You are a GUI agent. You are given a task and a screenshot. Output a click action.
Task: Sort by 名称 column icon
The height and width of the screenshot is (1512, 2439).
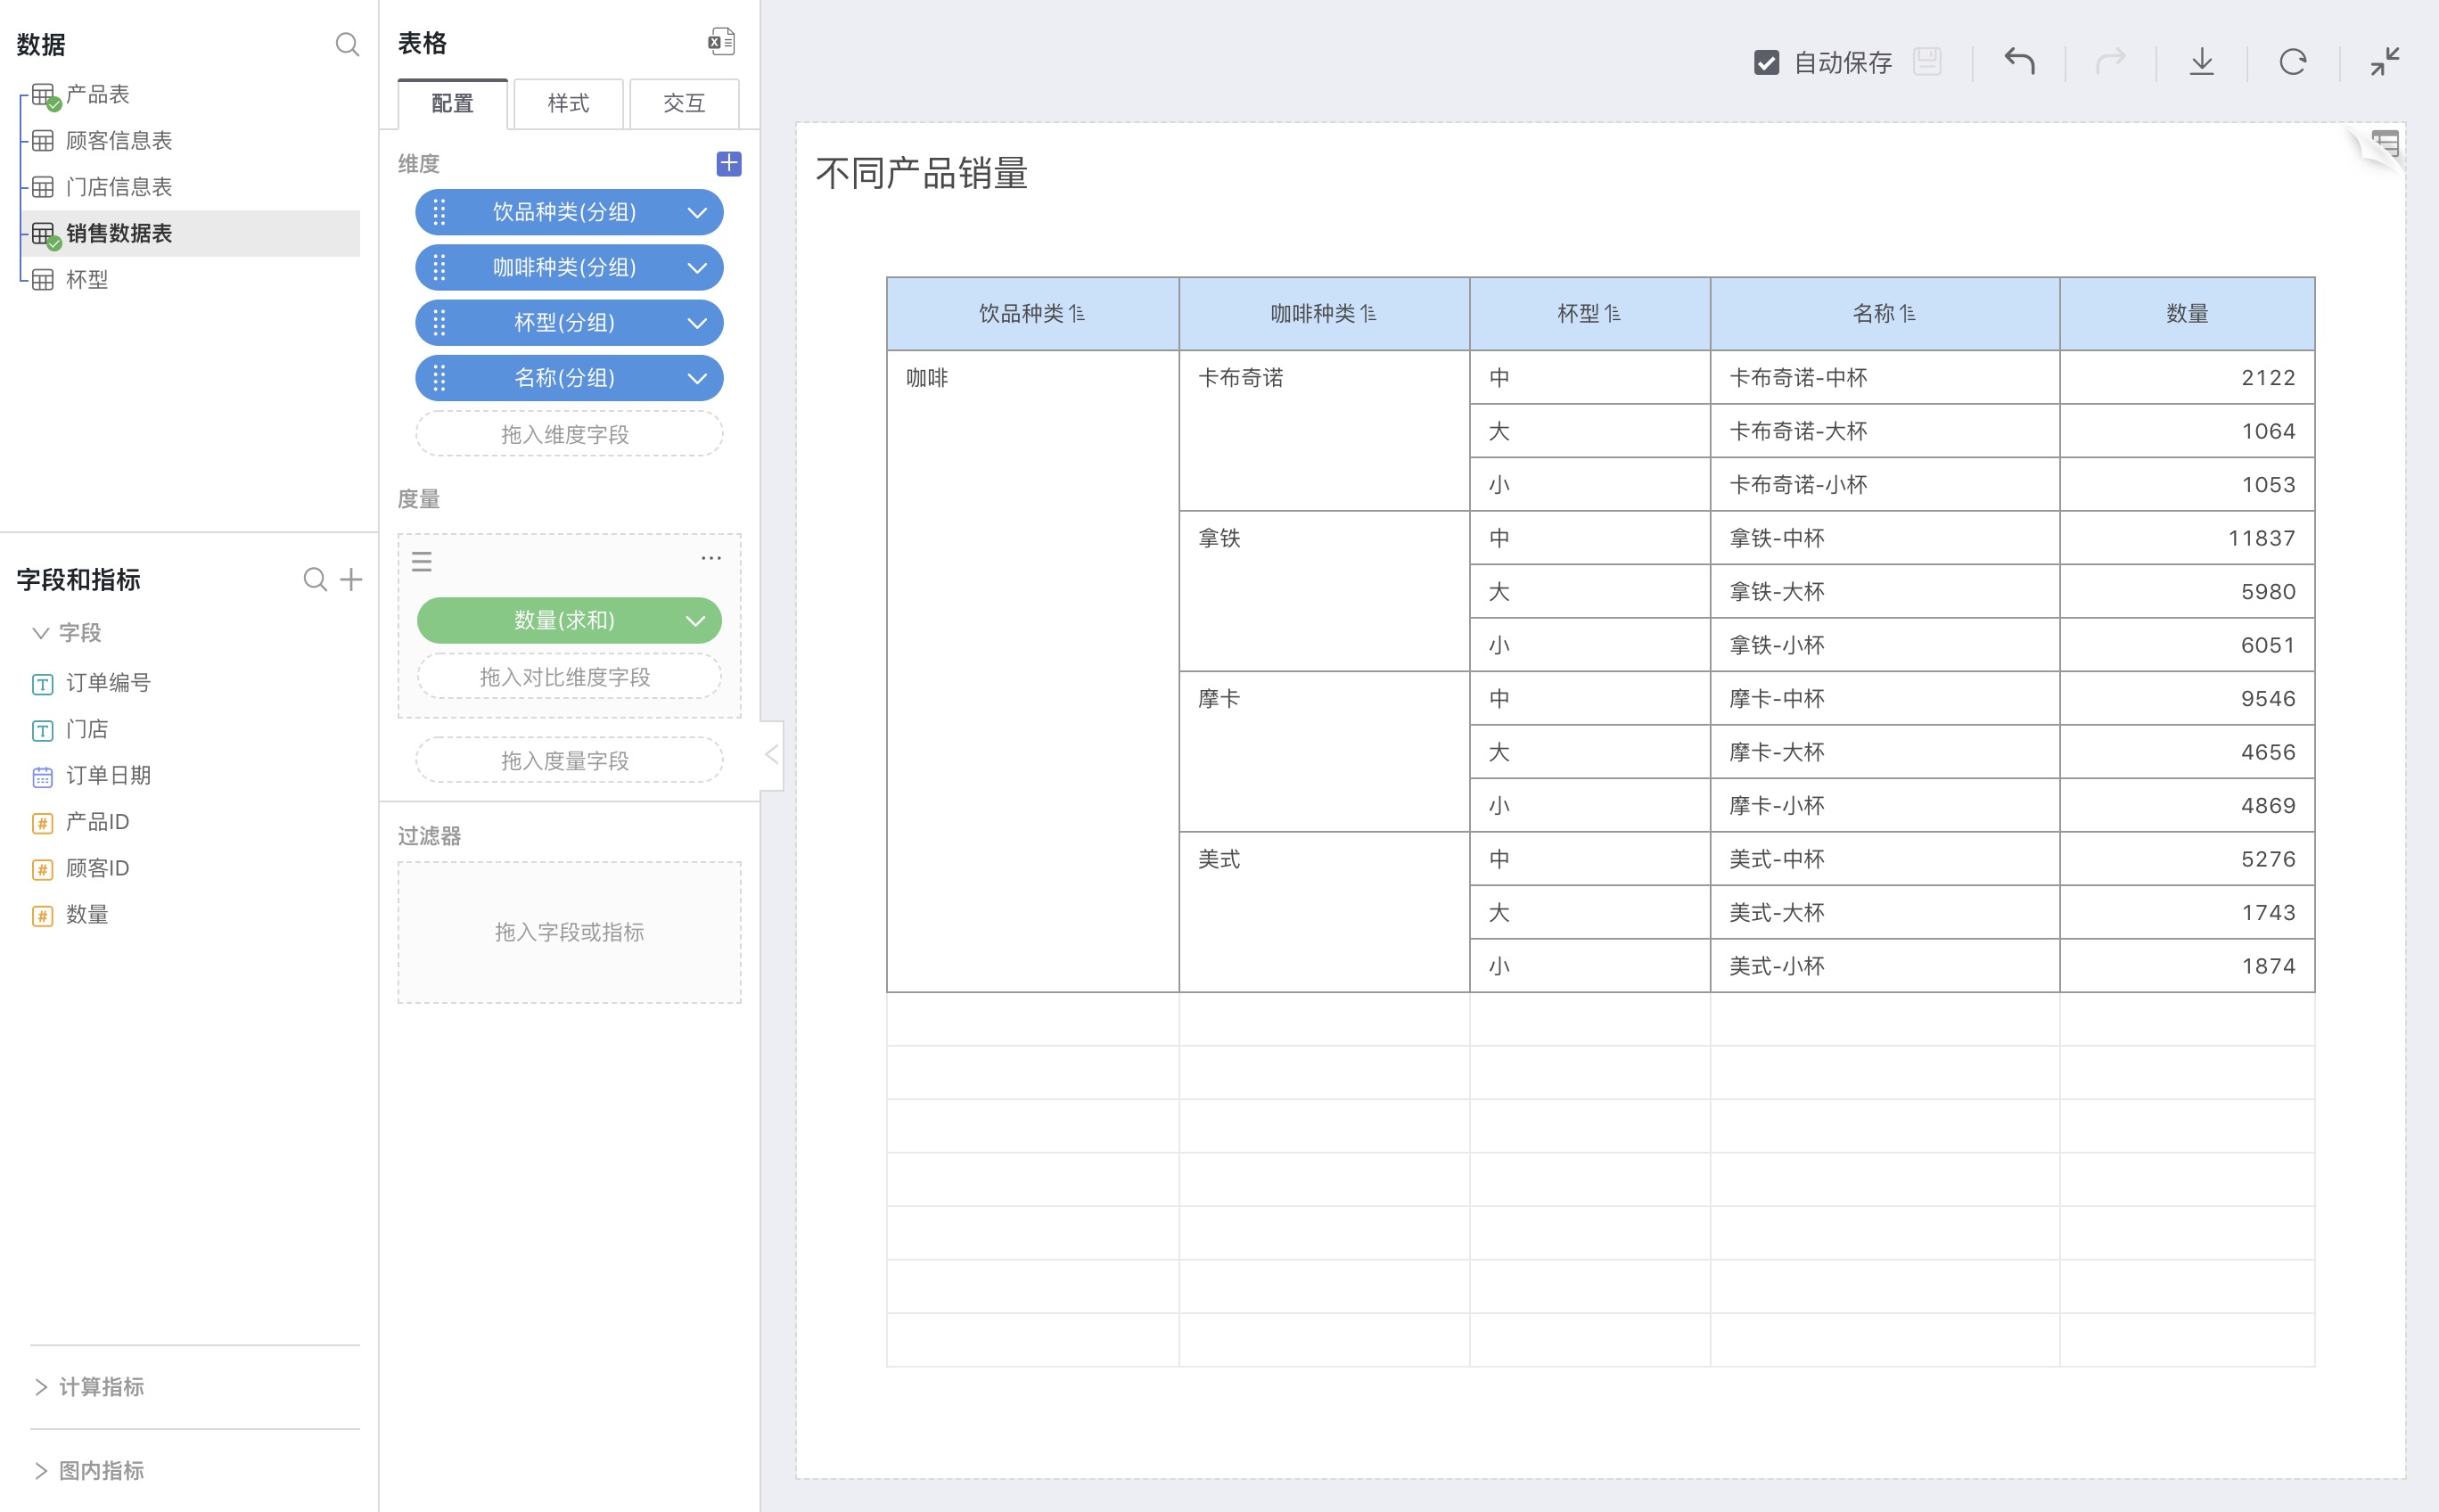pyautogui.click(x=1909, y=314)
